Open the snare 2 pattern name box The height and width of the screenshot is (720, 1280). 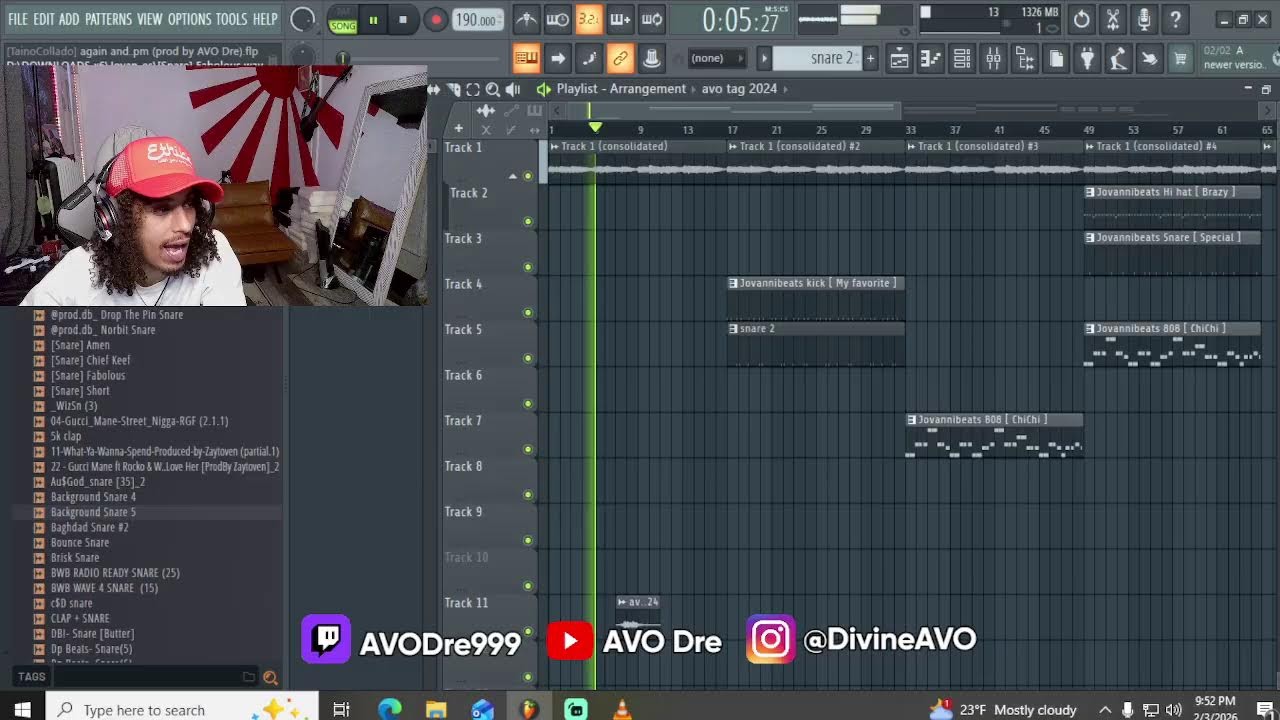(817, 58)
